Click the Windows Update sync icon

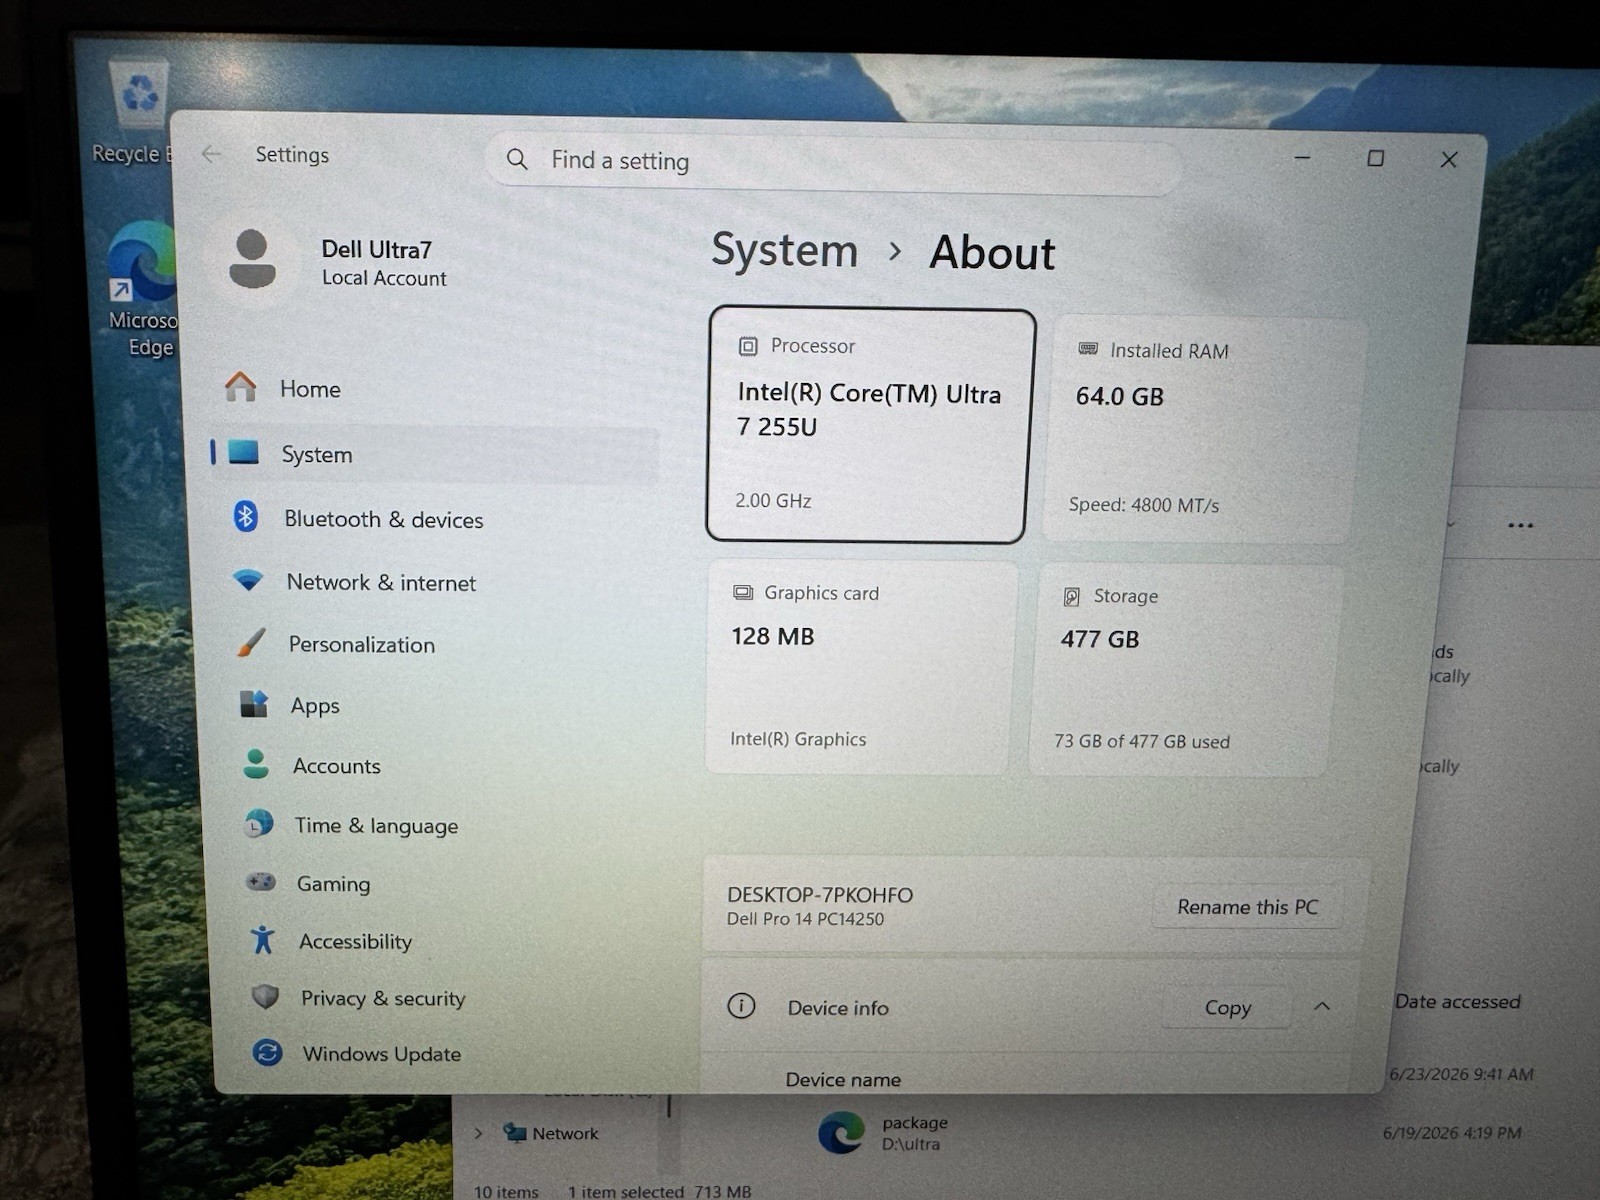(x=267, y=1053)
